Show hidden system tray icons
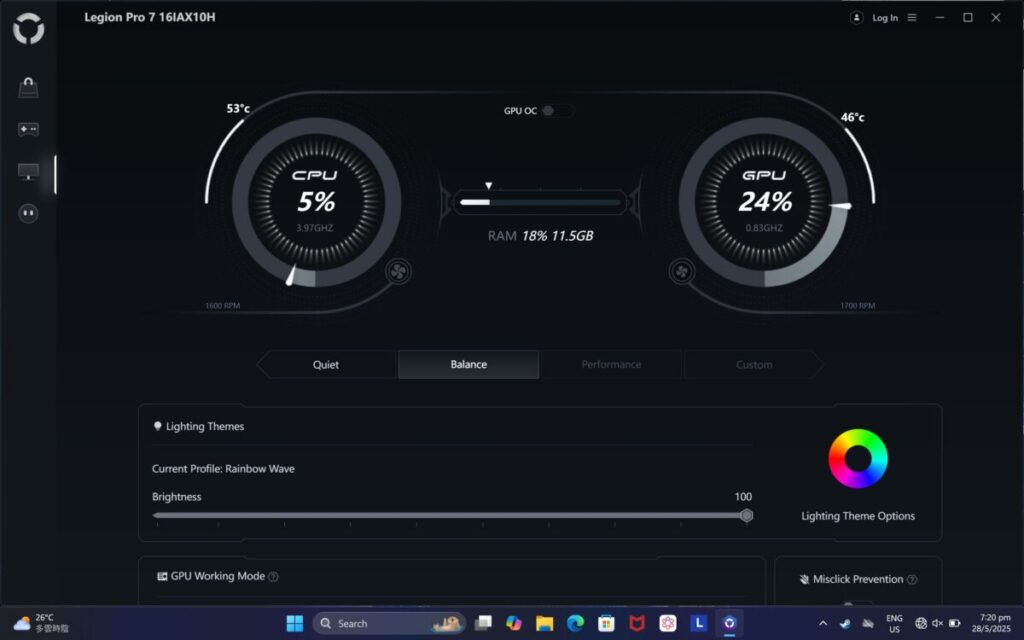Viewport: 1024px width, 640px height. pyautogui.click(x=823, y=624)
